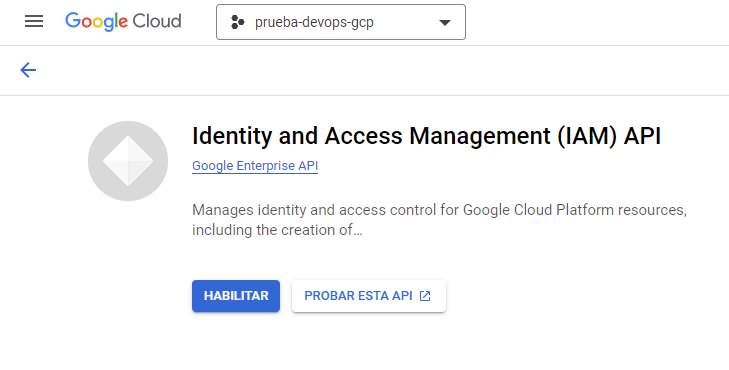Enable the API with HABILITAR

(236, 296)
